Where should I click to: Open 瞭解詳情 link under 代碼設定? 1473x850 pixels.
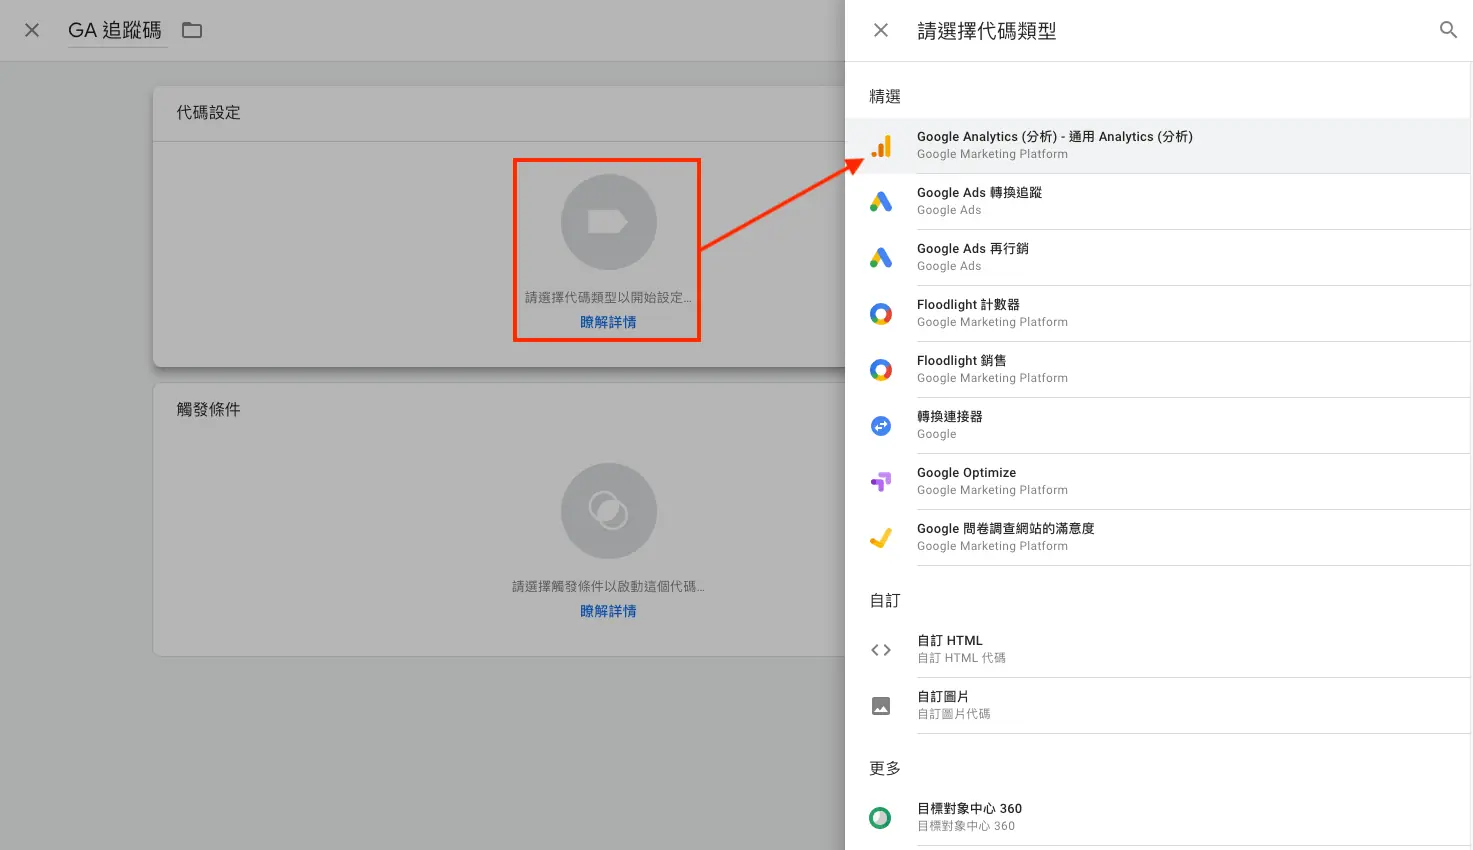608,322
